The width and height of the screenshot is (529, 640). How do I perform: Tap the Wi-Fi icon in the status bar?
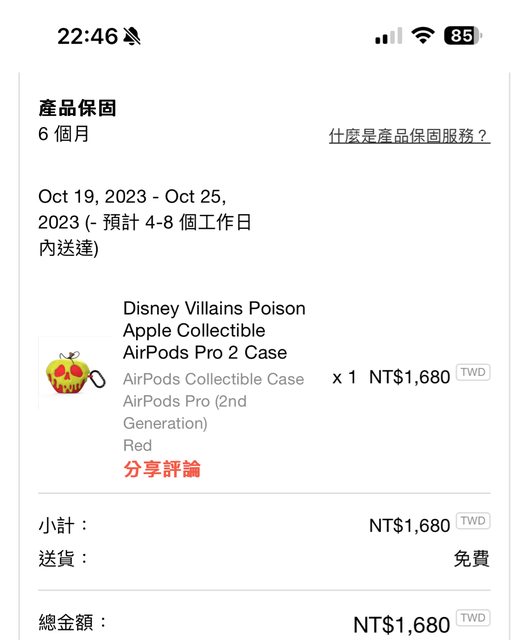click(423, 36)
